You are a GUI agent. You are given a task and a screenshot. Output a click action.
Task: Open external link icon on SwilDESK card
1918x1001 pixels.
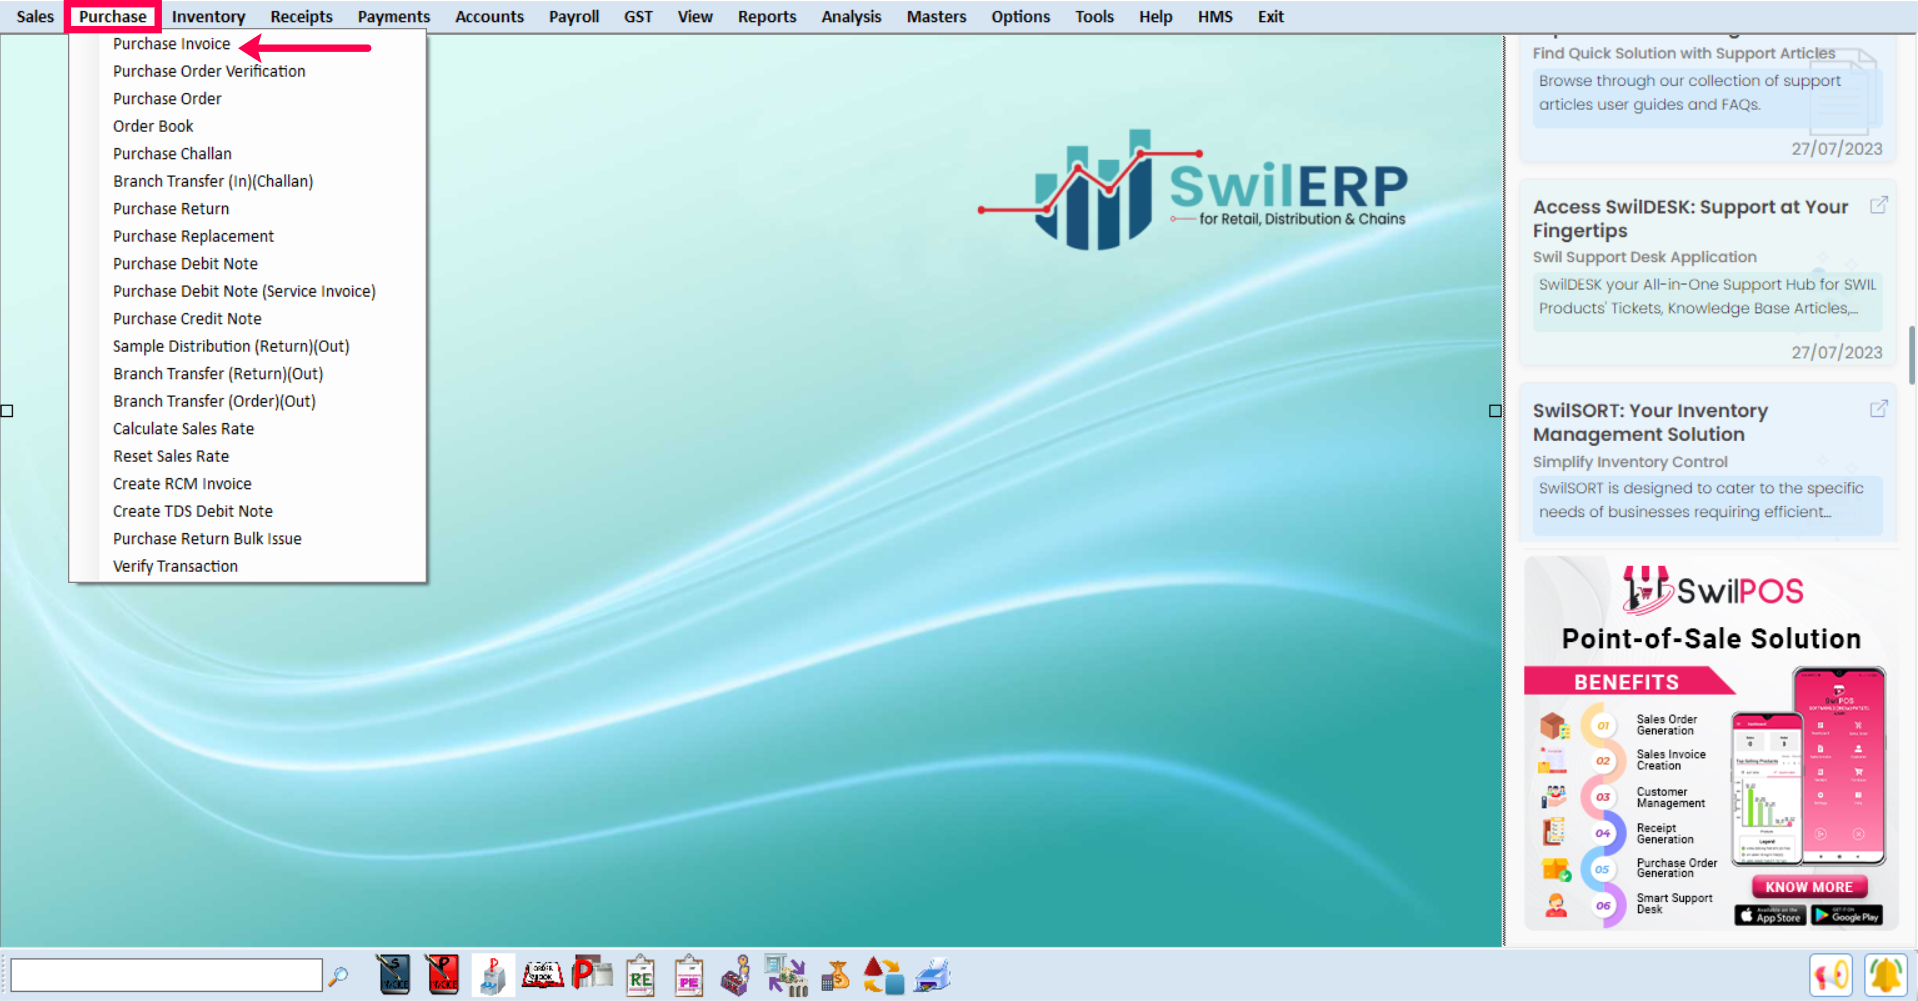click(1879, 205)
